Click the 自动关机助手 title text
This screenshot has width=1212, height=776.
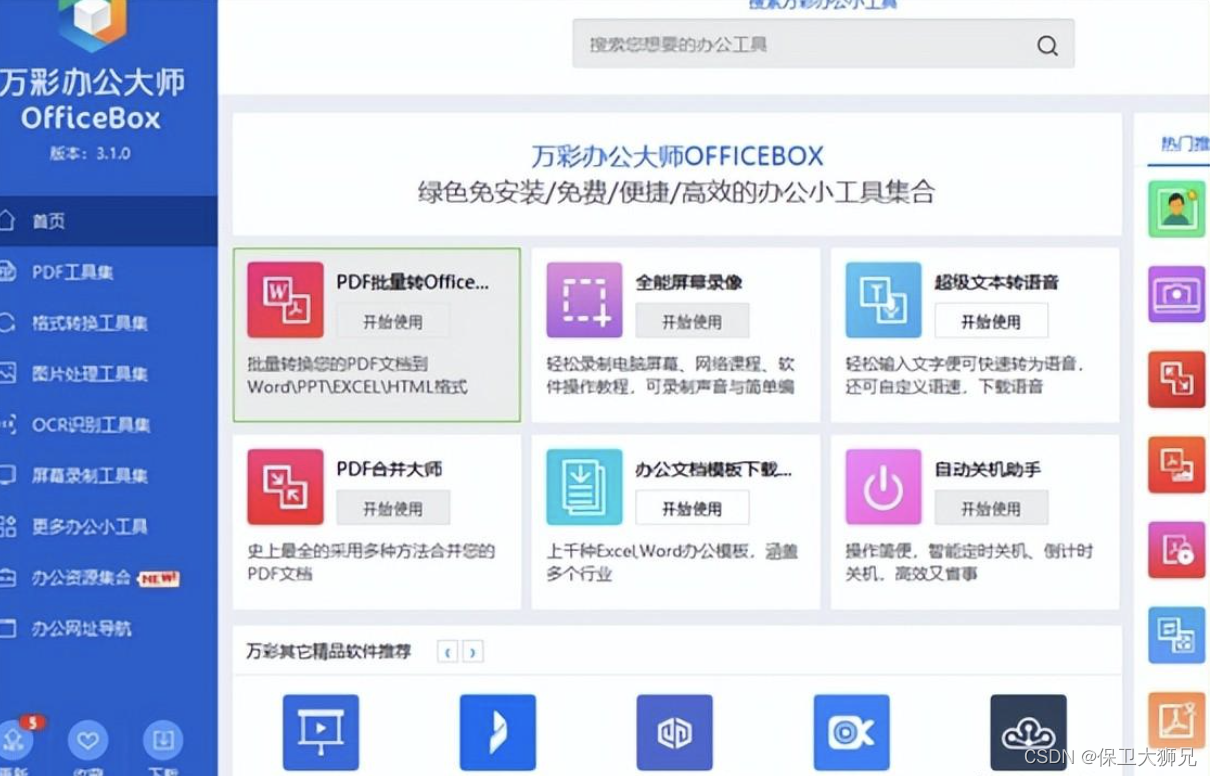pyautogui.click(x=988, y=469)
